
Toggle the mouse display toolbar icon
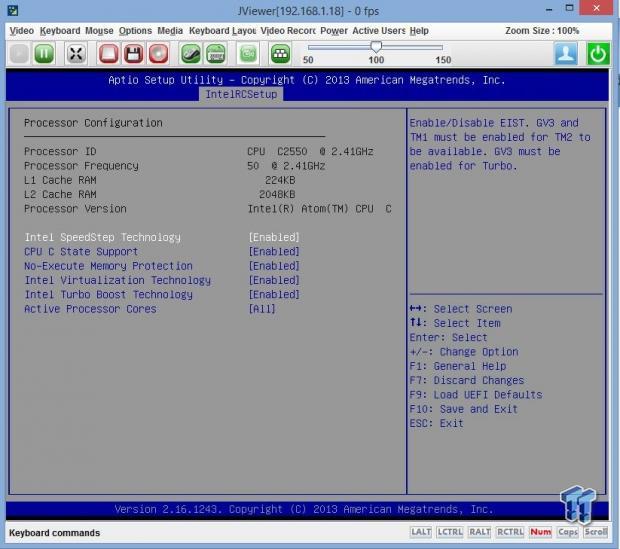[191, 54]
